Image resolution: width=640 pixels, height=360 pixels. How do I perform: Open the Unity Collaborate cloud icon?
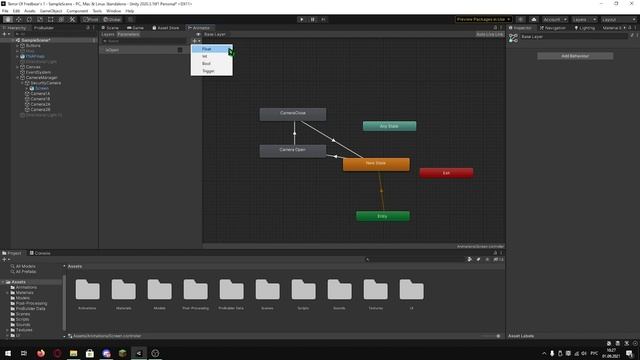click(520, 19)
